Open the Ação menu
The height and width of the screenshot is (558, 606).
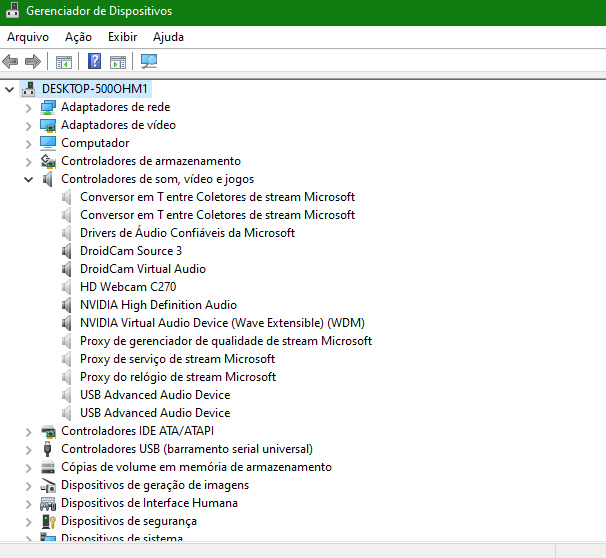click(x=78, y=37)
